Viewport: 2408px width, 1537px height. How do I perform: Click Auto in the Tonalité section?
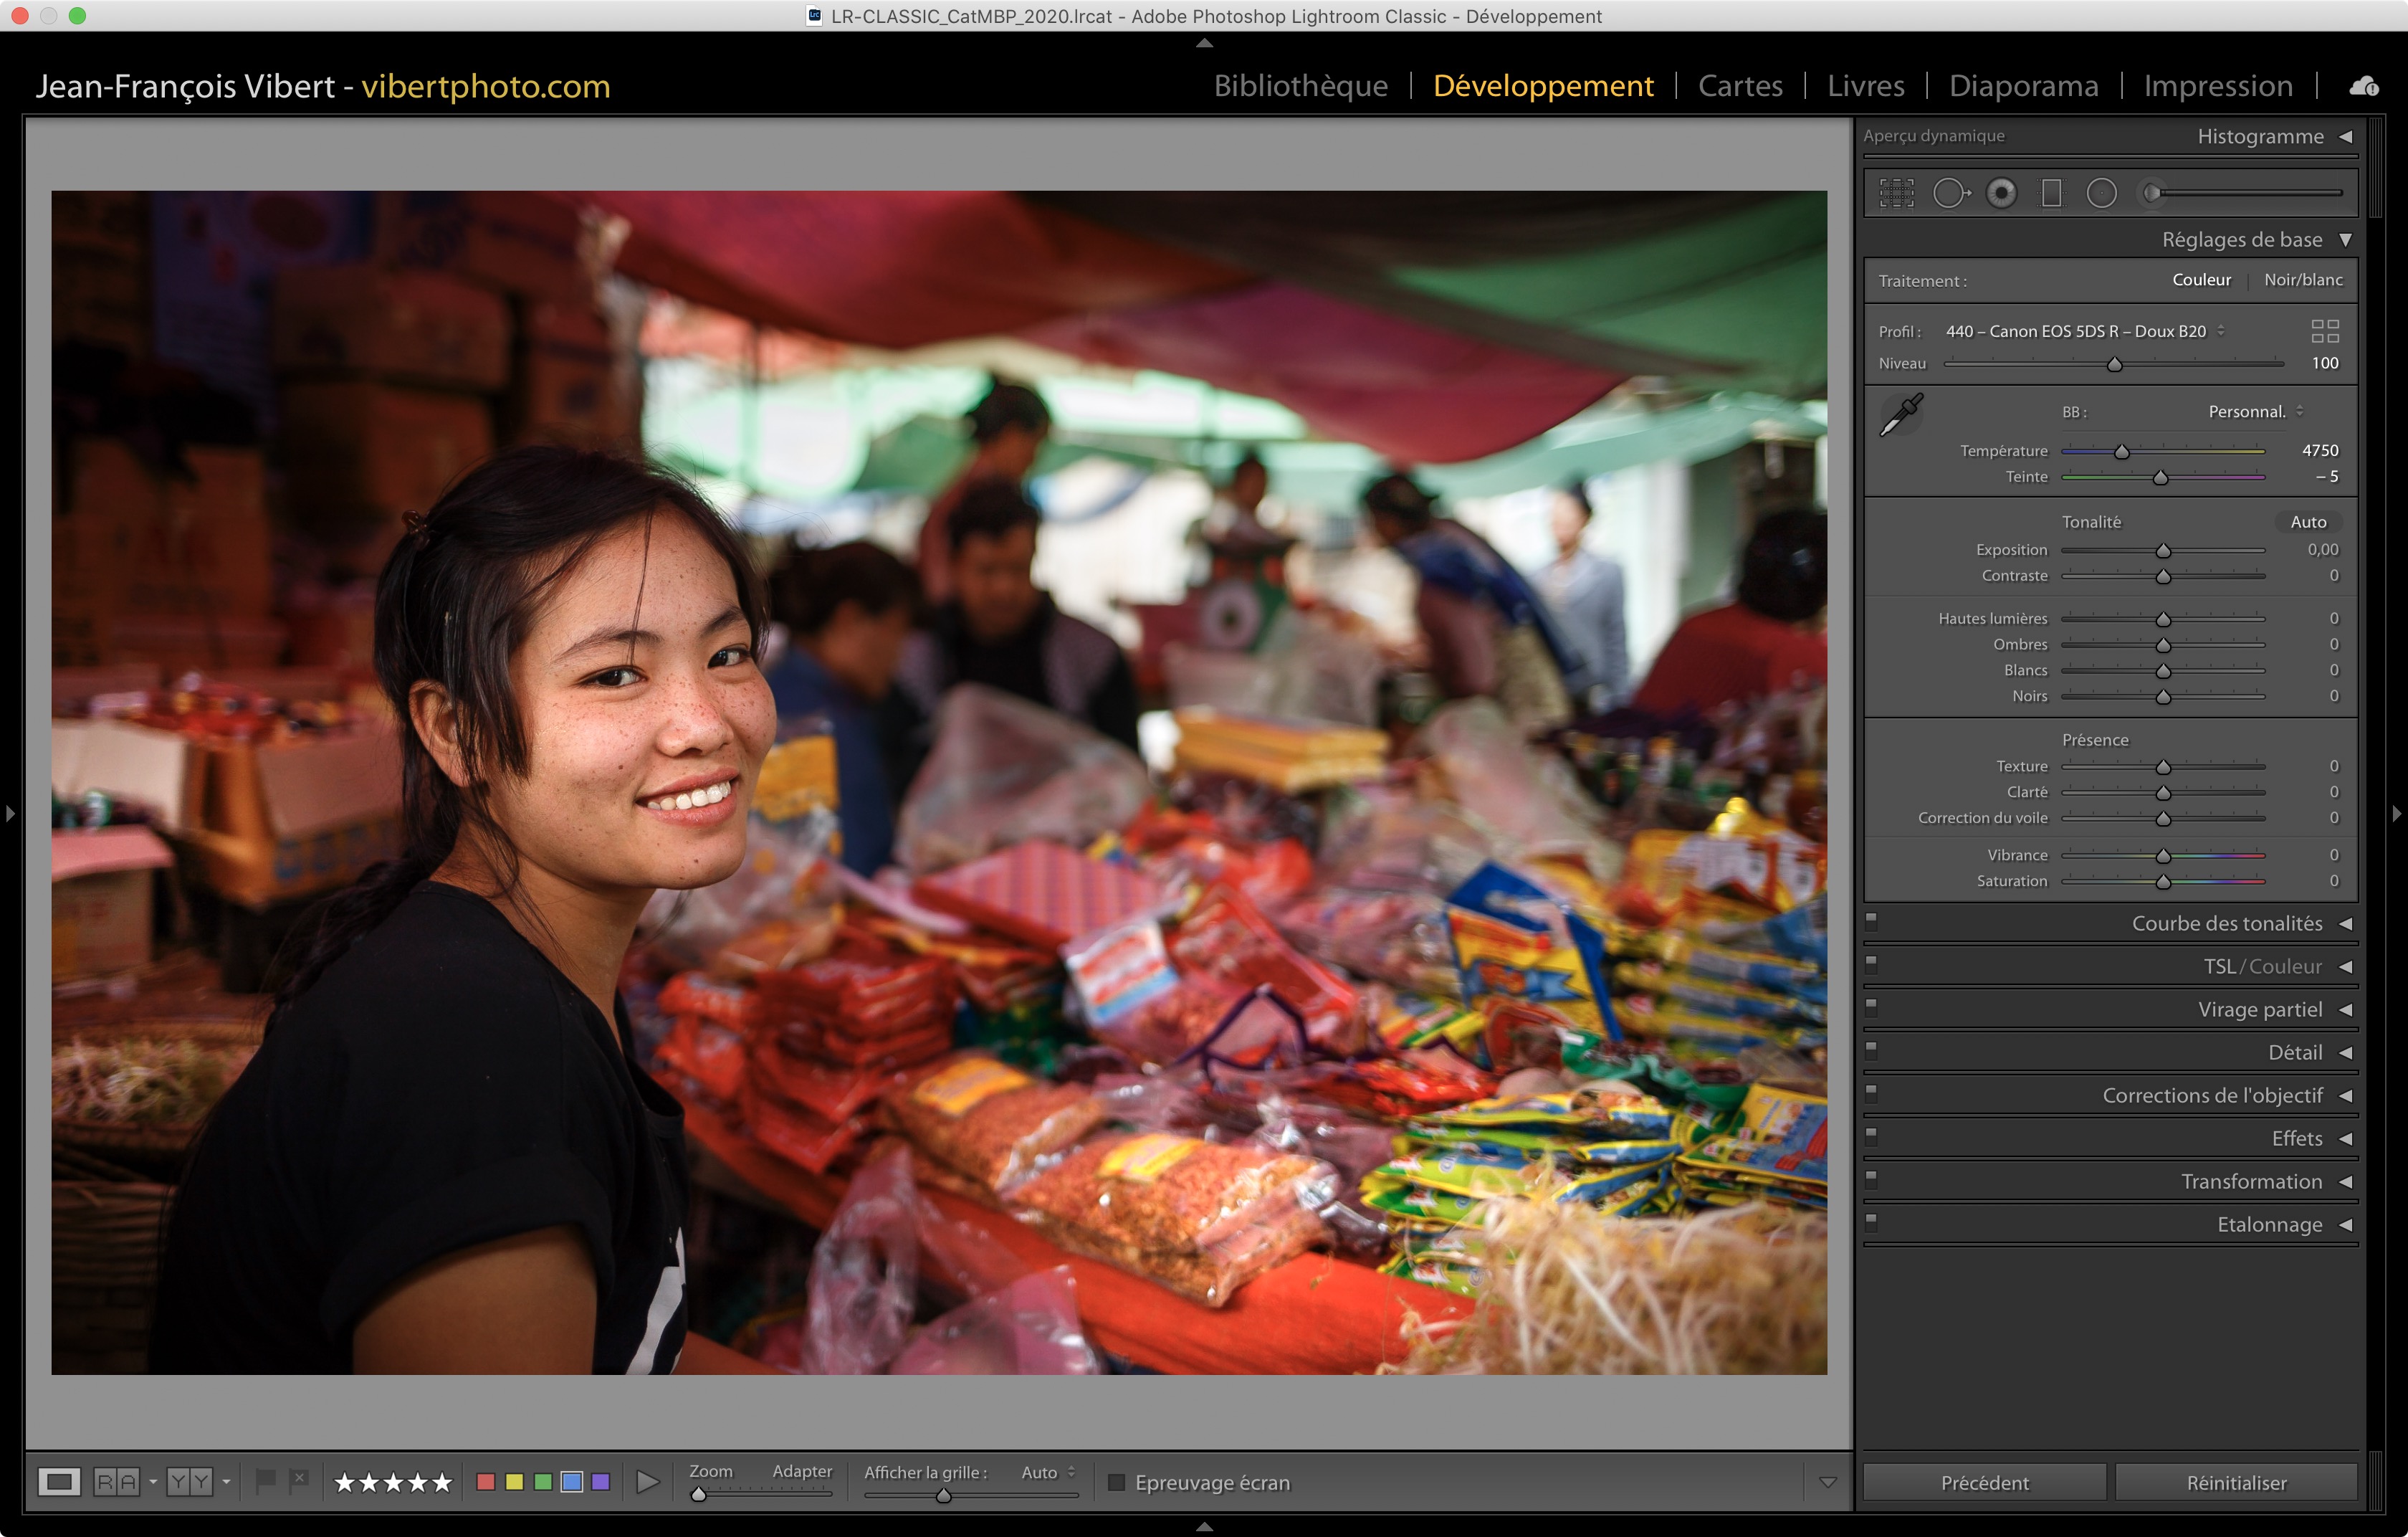point(2308,522)
